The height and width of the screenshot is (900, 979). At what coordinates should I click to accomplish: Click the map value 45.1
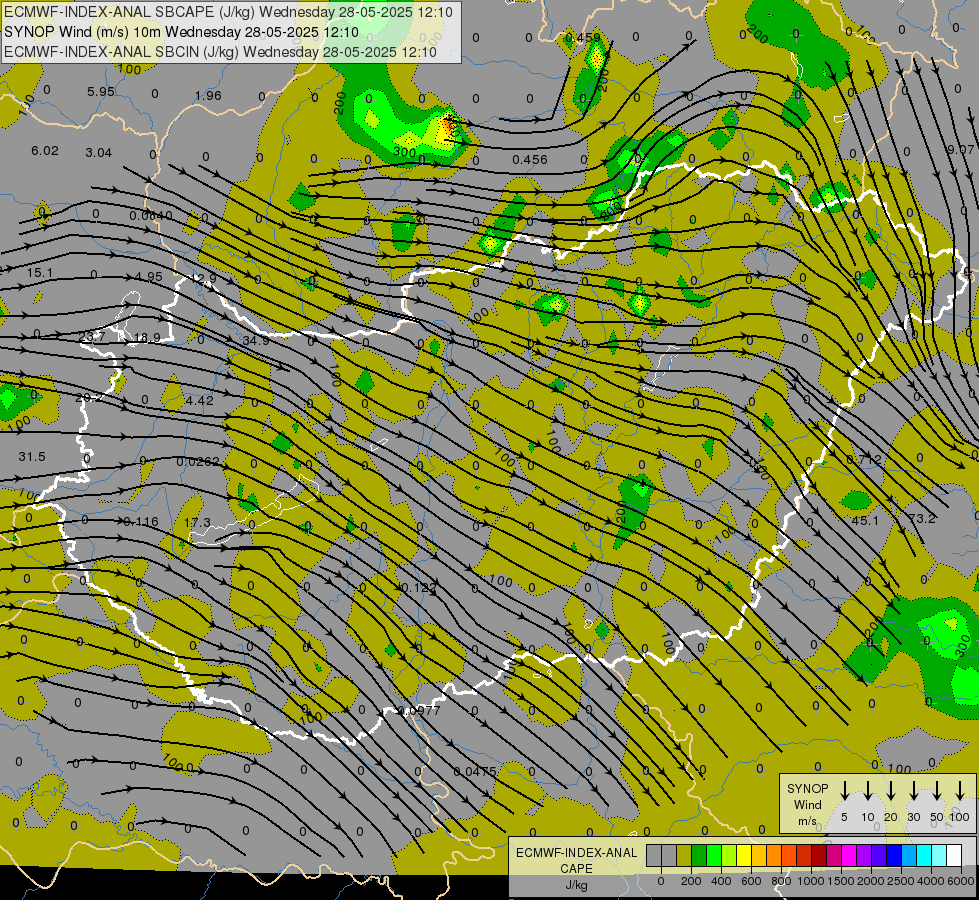click(x=865, y=520)
